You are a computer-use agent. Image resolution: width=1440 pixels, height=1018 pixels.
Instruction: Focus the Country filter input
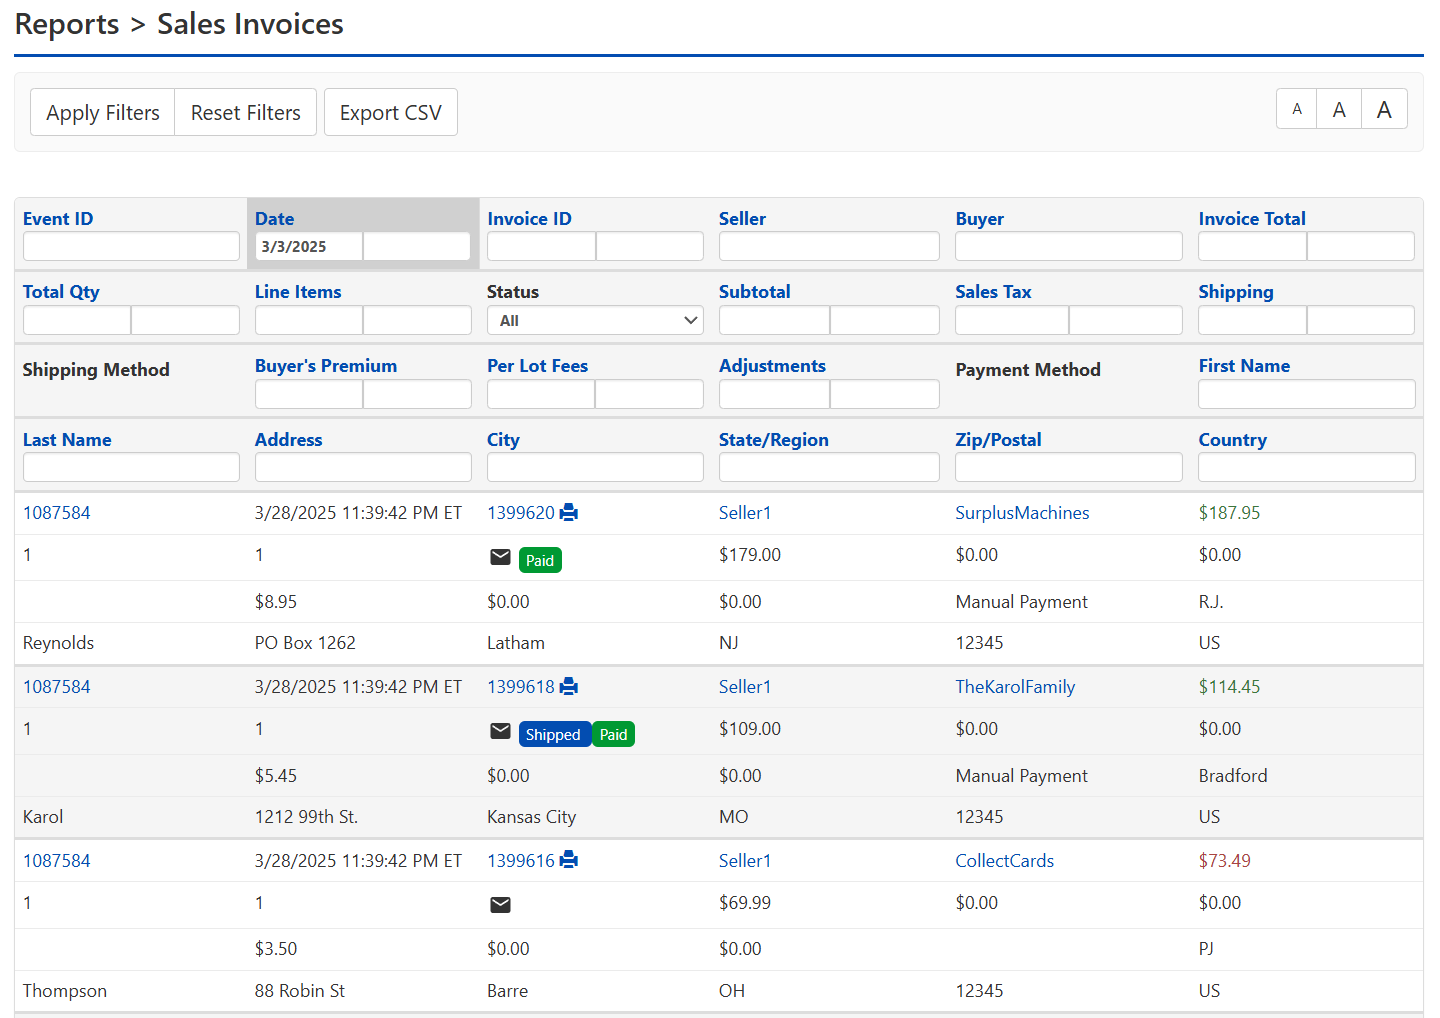pos(1307,467)
